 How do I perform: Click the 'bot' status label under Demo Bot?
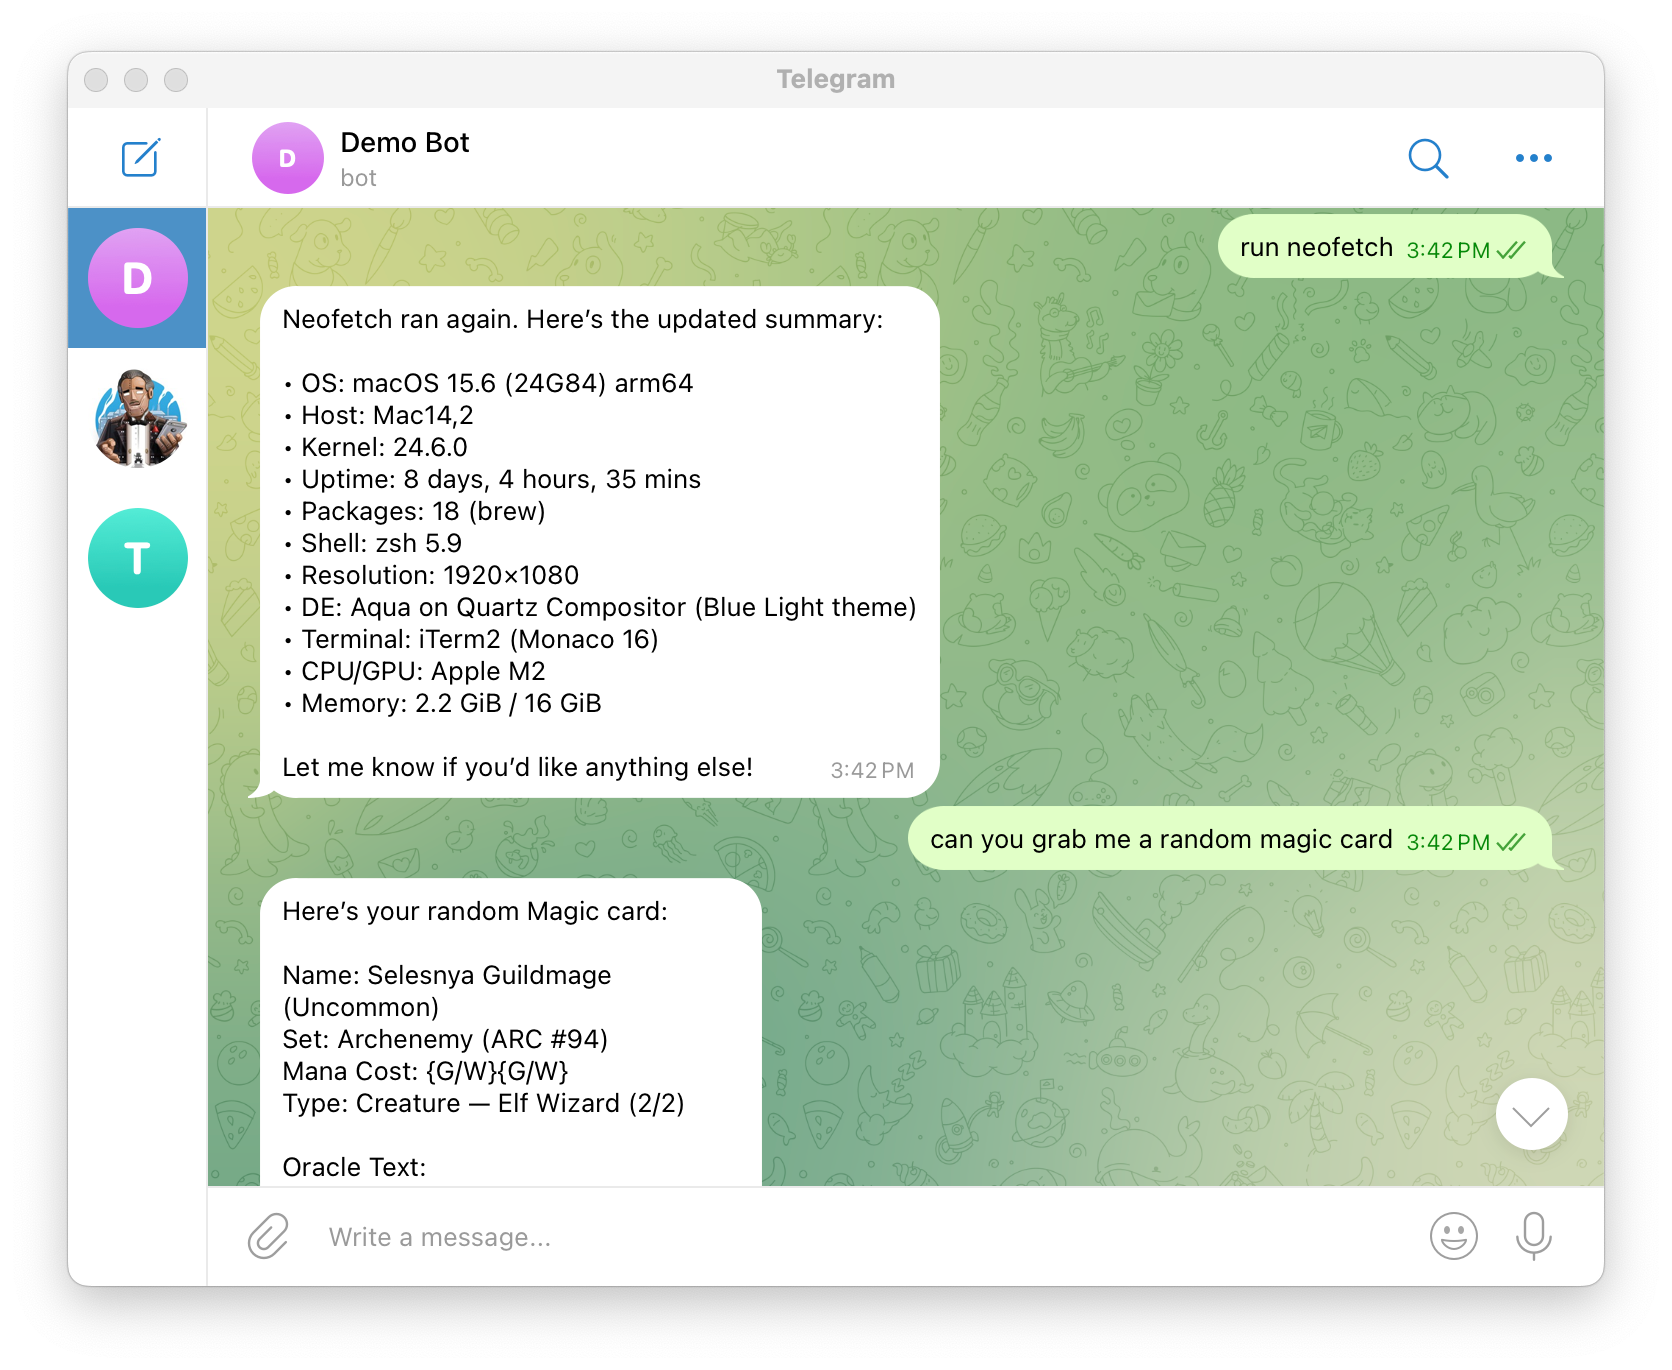tap(358, 178)
